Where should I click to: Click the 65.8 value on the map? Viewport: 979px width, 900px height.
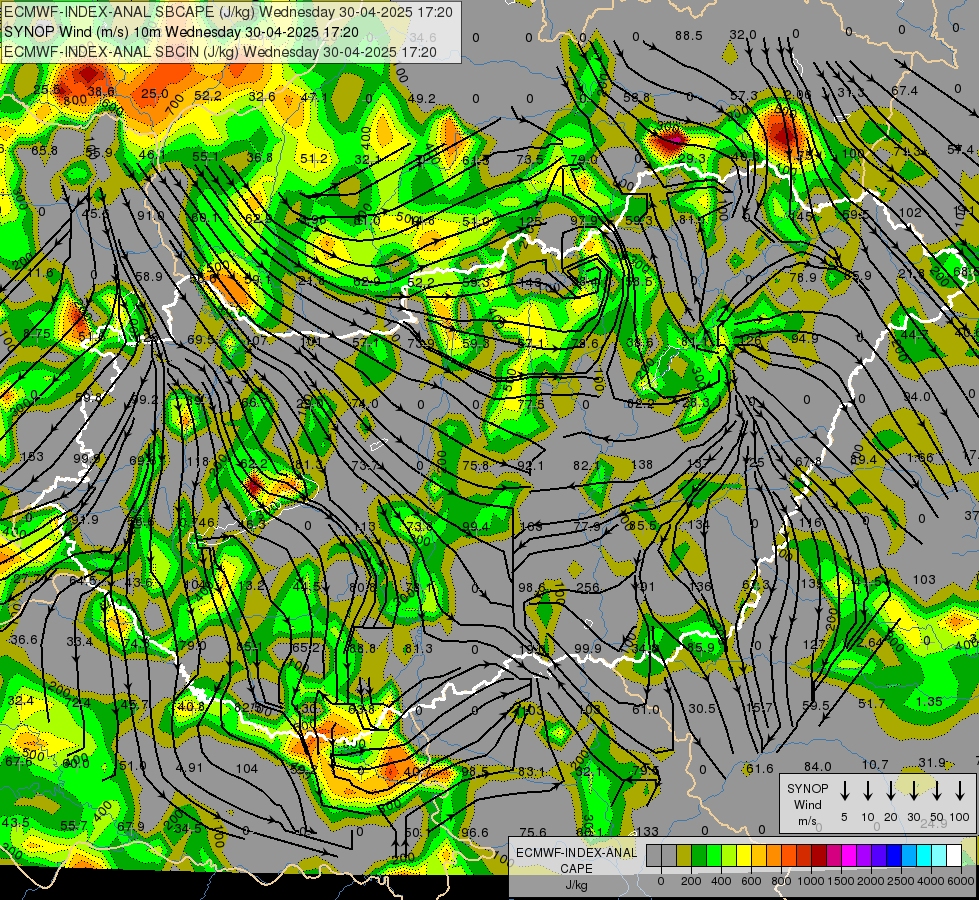coord(44,150)
